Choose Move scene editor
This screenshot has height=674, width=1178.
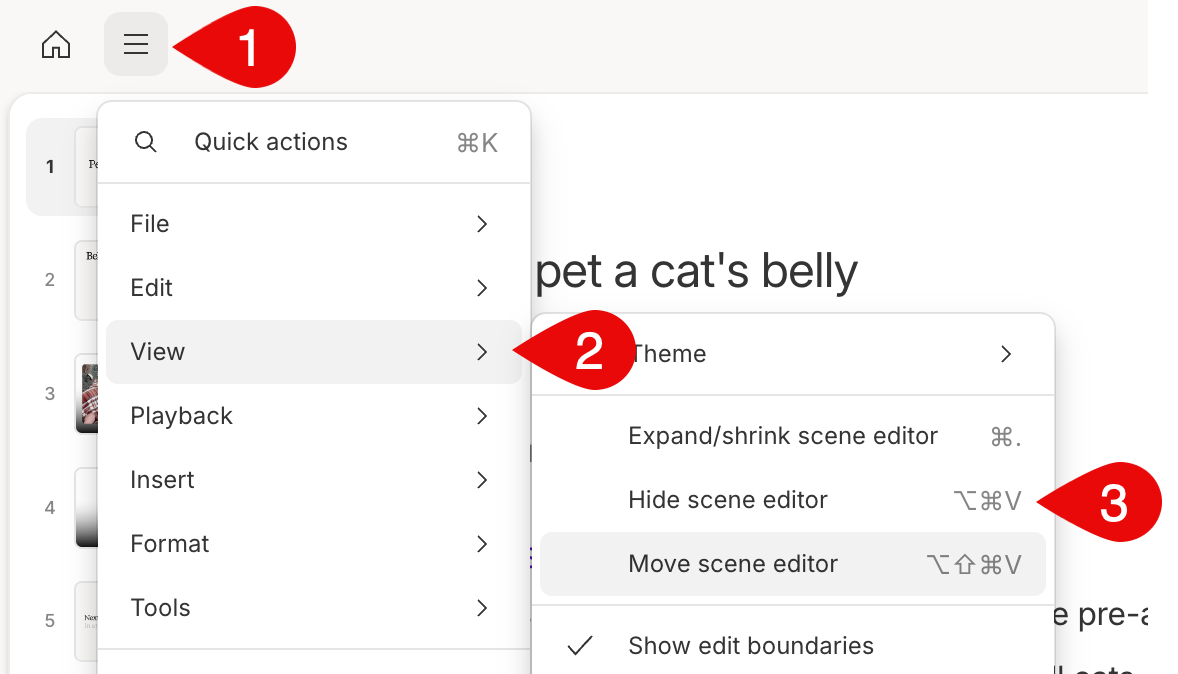793,564
